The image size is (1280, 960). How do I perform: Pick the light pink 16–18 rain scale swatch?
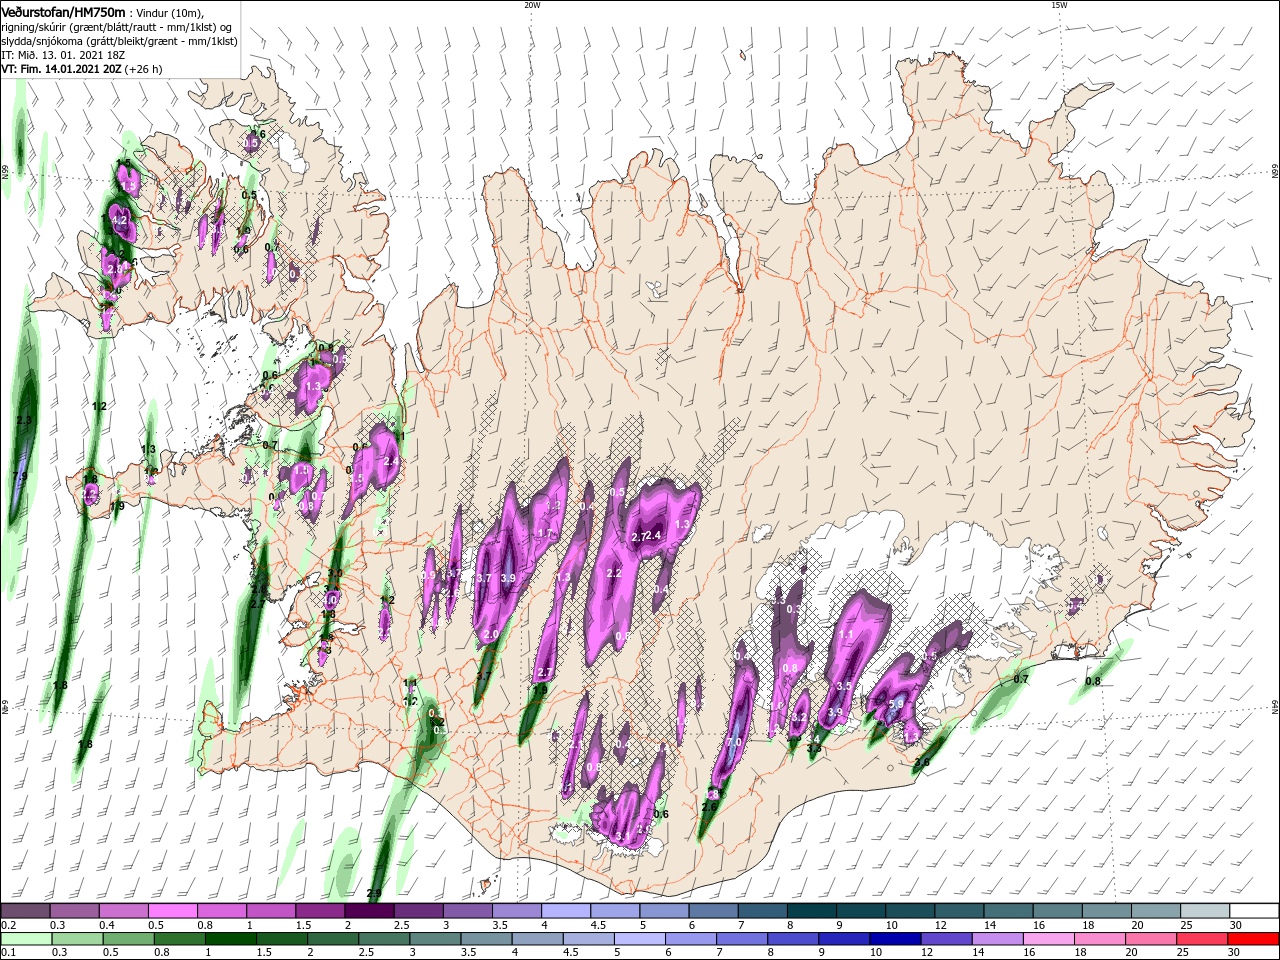[x=1047, y=939]
